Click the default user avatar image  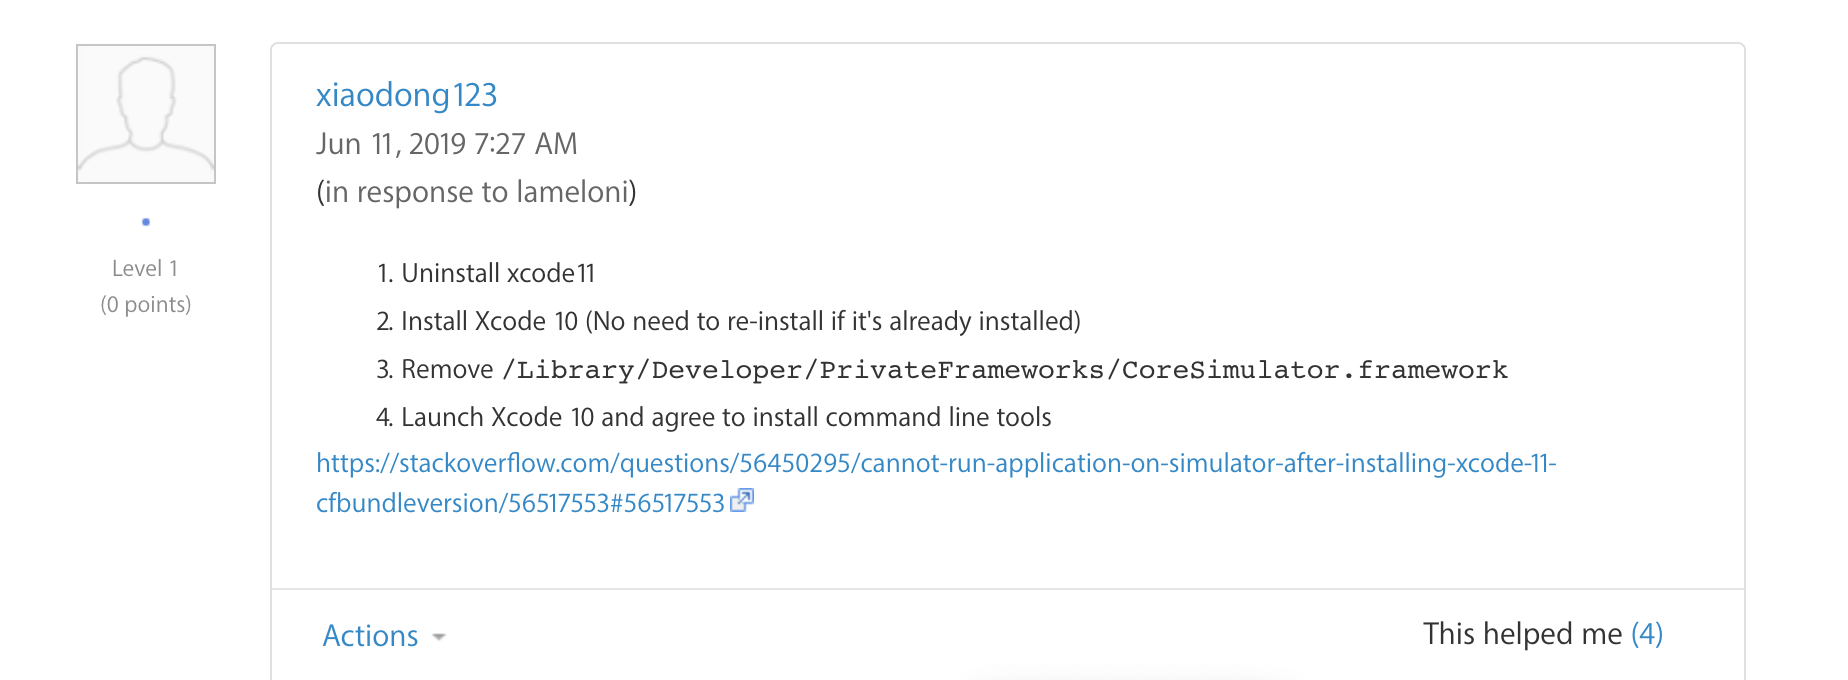146,114
